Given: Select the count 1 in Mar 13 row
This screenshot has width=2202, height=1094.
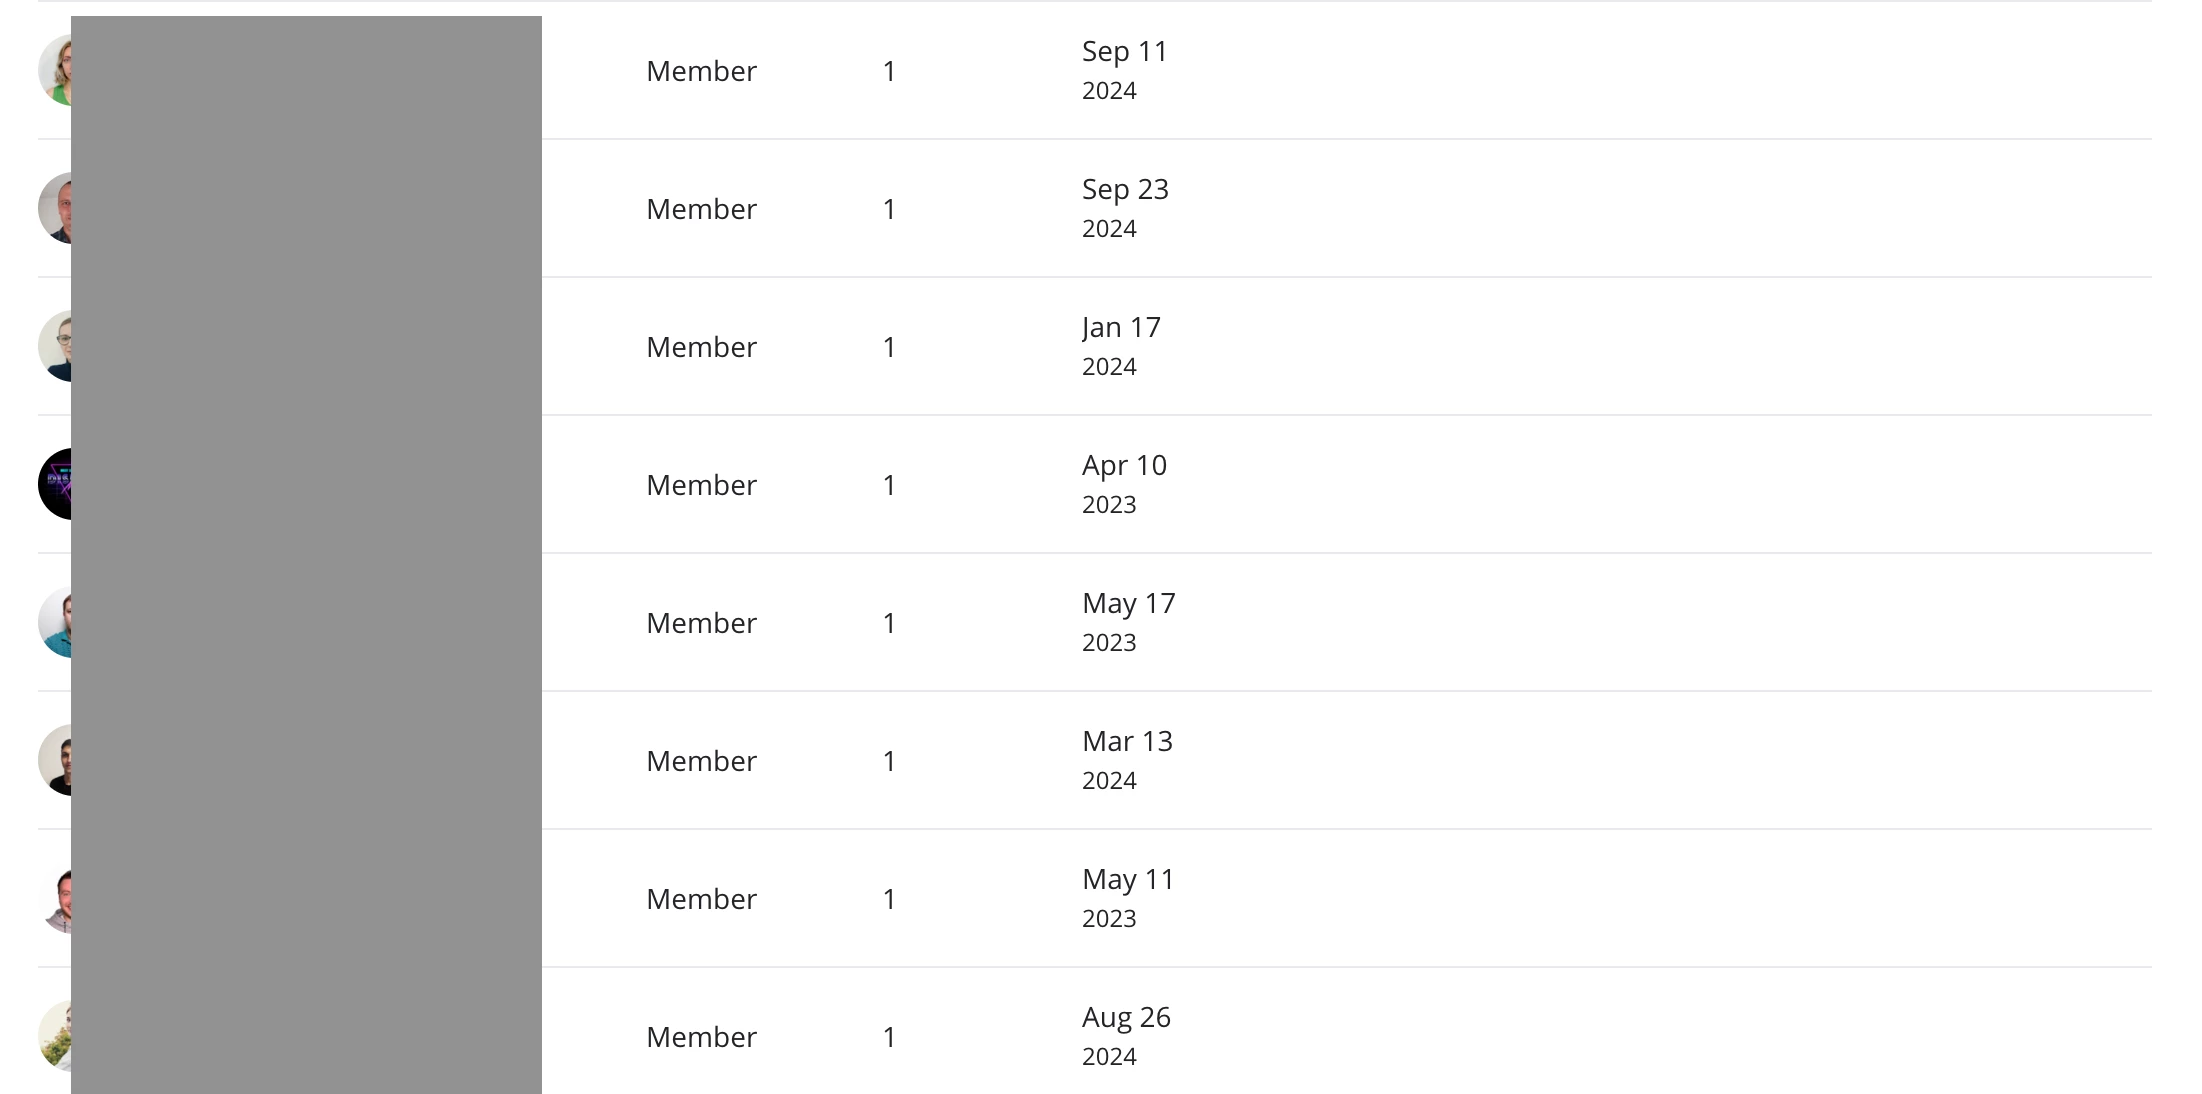Looking at the screenshot, I should pos(889,761).
